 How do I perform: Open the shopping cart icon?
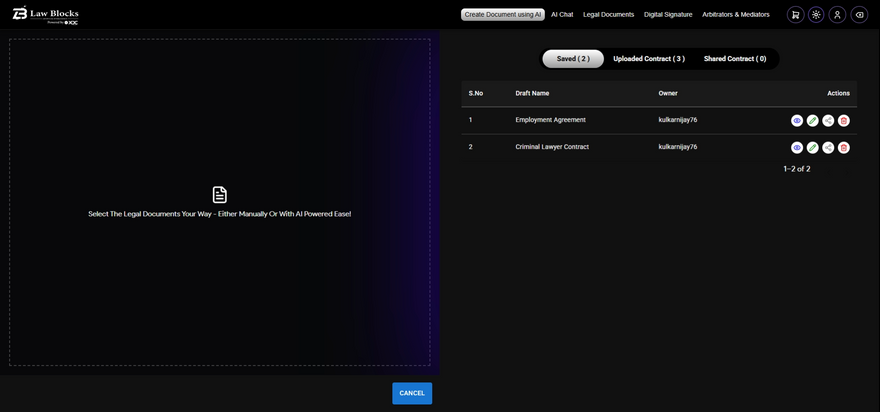pos(795,15)
